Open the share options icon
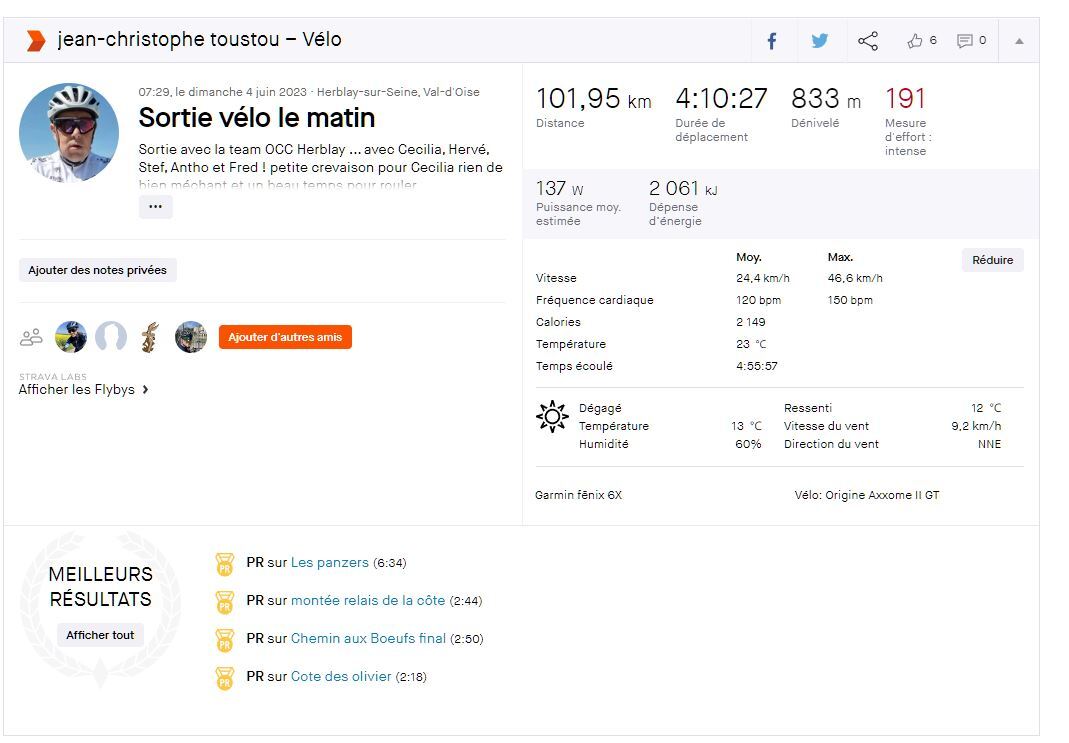The height and width of the screenshot is (743, 1069). (868, 41)
